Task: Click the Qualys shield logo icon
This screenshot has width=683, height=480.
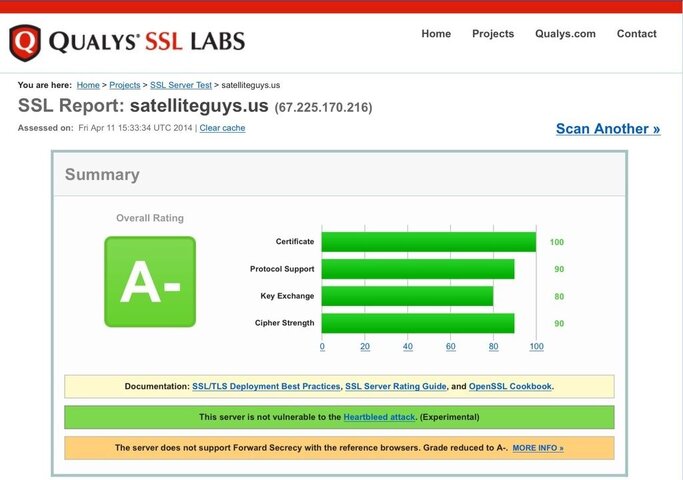Action: (x=25, y=42)
